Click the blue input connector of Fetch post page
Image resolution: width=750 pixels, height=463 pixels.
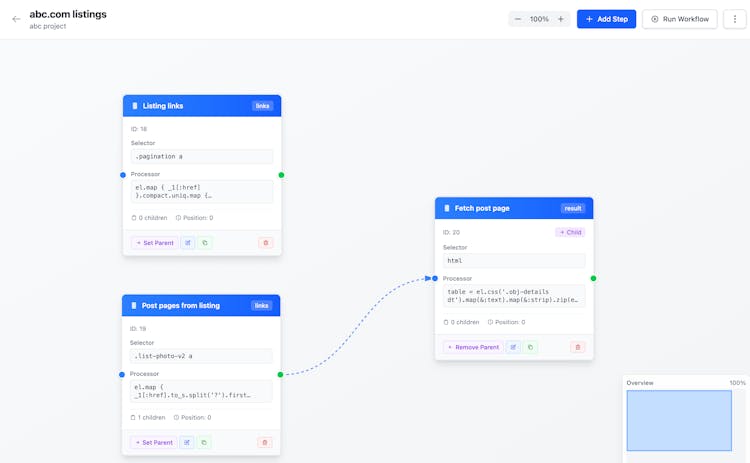coord(435,278)
